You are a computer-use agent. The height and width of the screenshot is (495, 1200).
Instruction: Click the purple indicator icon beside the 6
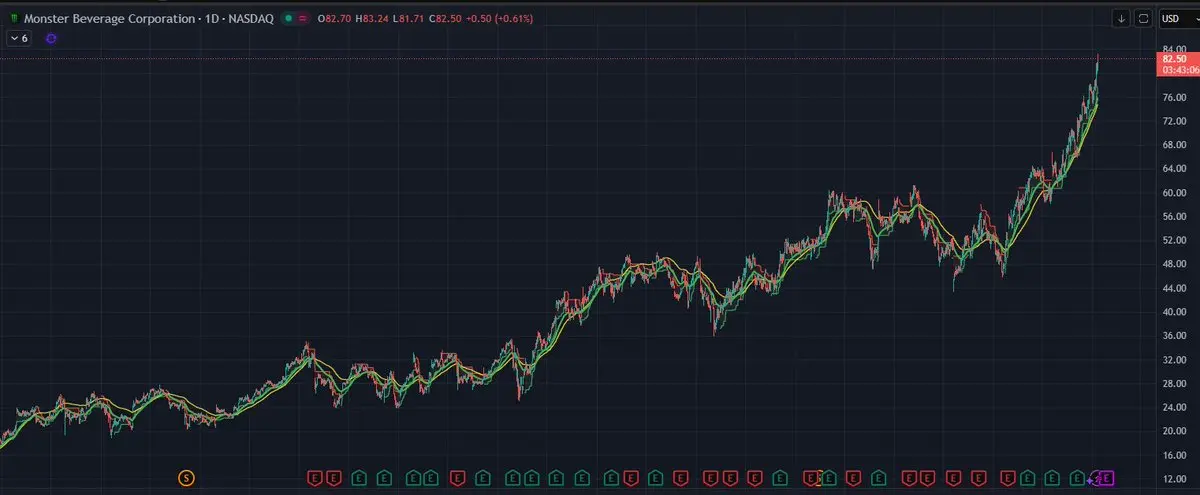click(x=51, y=38)
